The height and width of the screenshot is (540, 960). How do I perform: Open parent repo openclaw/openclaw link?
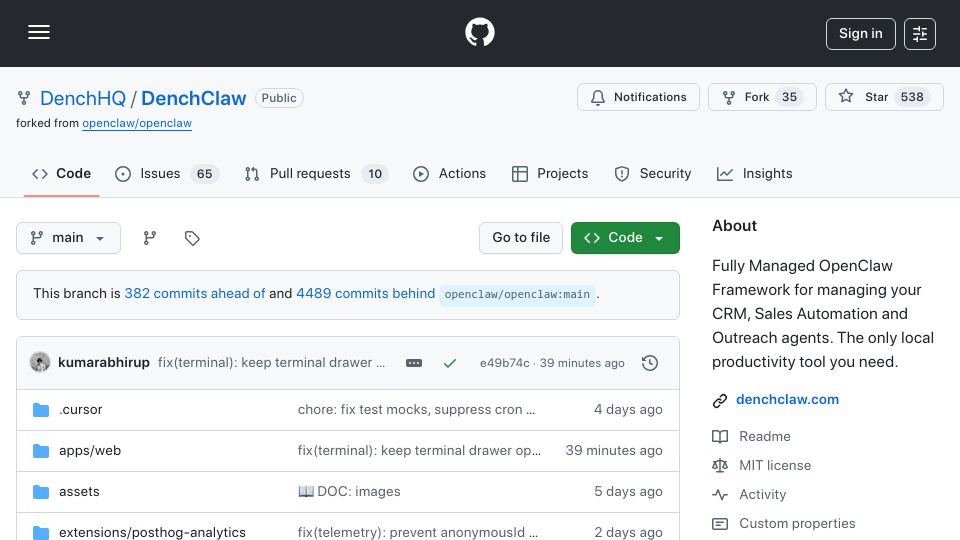137,123
